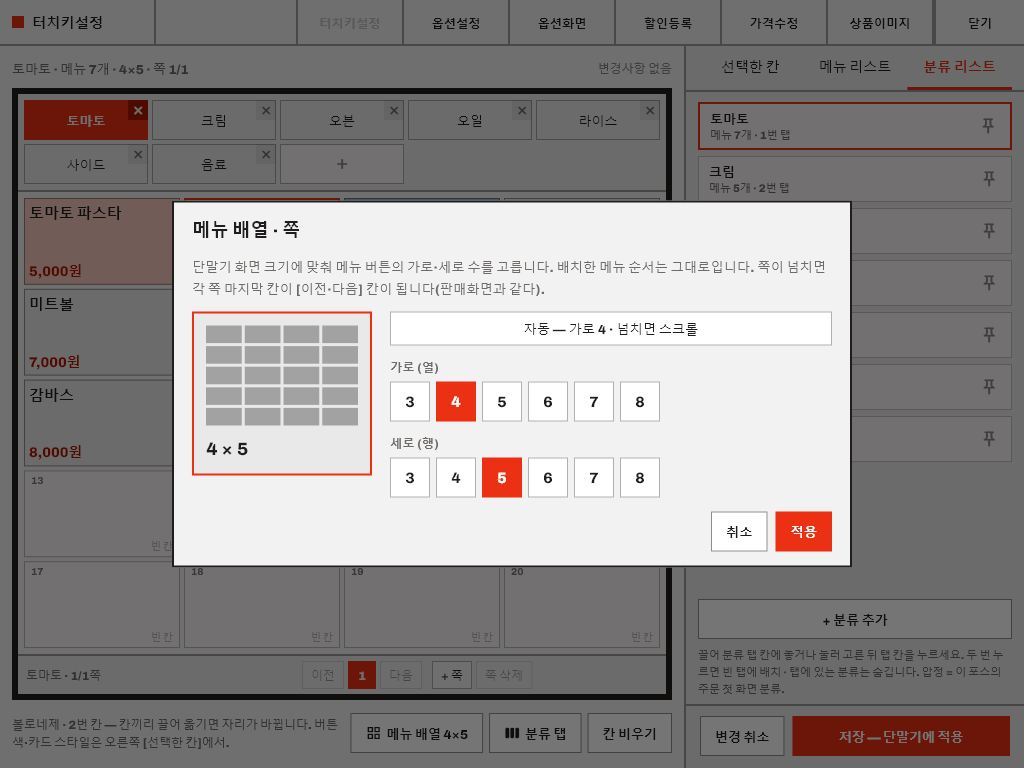Set columns to 6
This screenshot has height=768, width=1024.
[548, 402]
